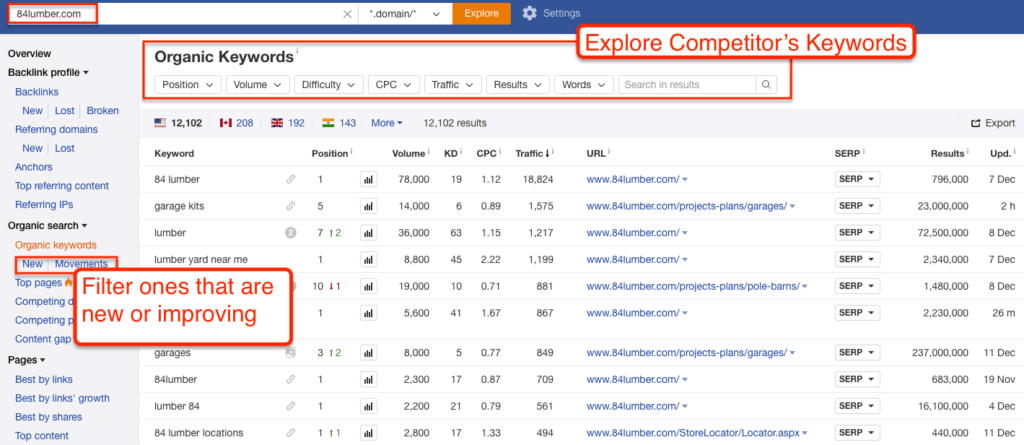
Task: Sort by the KD column header
Action: tap(453, 154)
